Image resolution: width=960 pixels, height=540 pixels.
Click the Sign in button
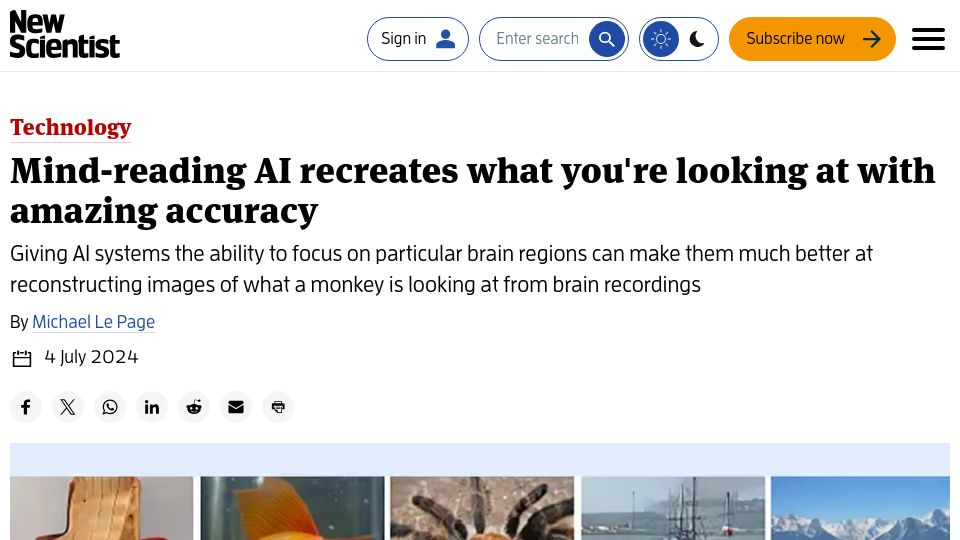pos(418,39)
